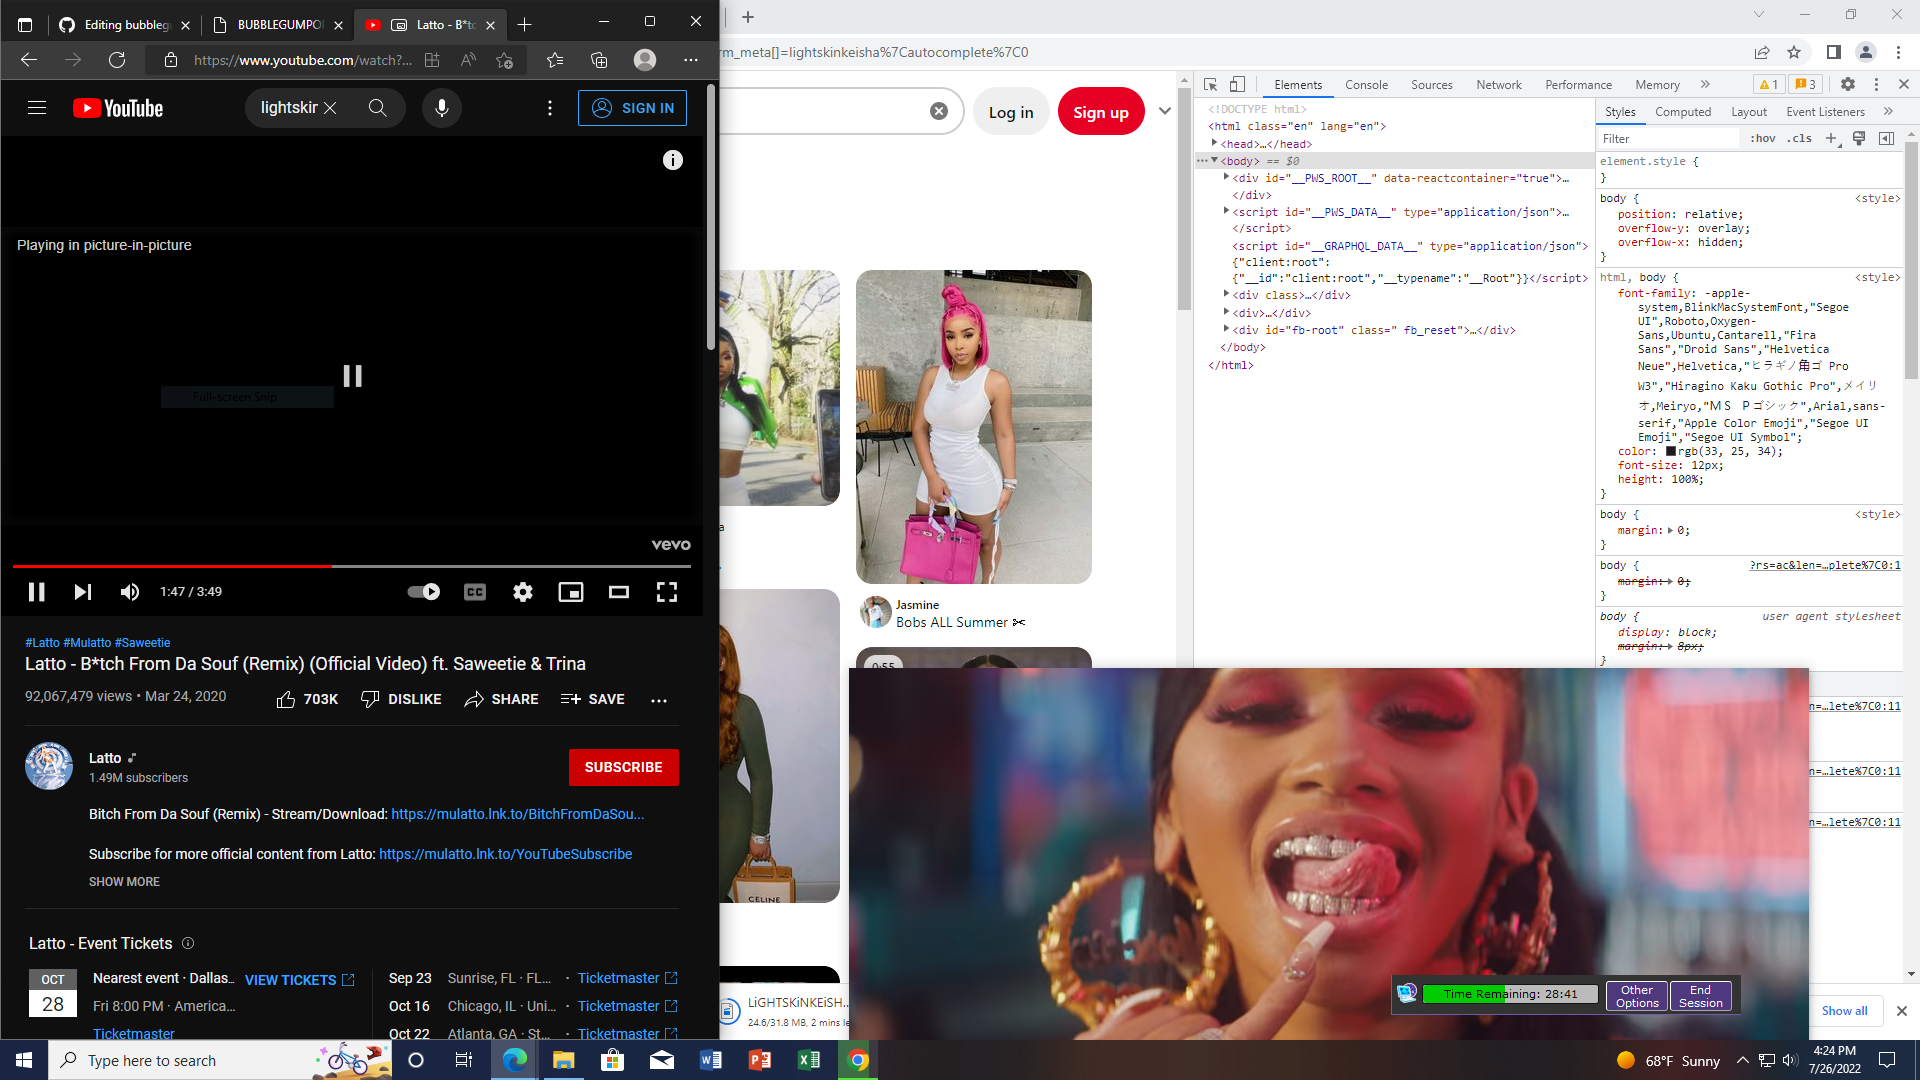
Task: Toggle the YouTube autoplay switch
Action: [424, 592]
